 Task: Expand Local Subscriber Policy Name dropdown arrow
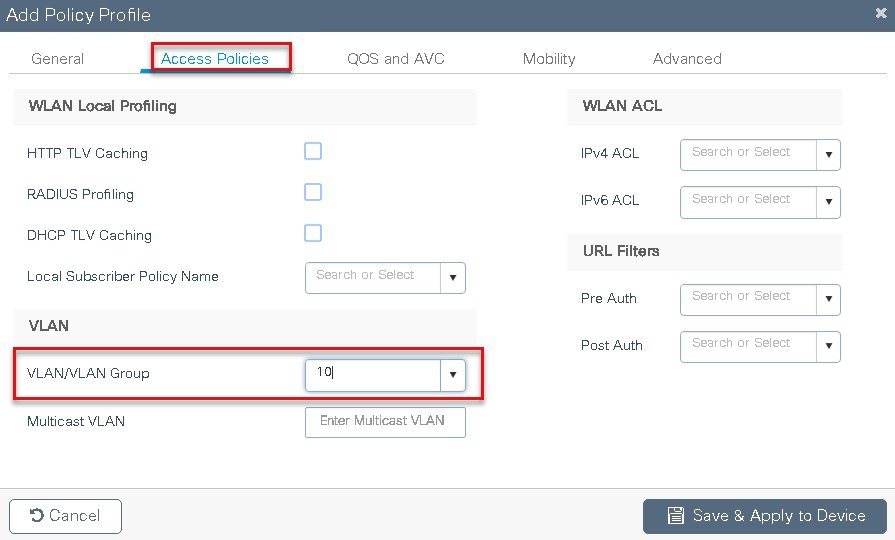[453, 278]
